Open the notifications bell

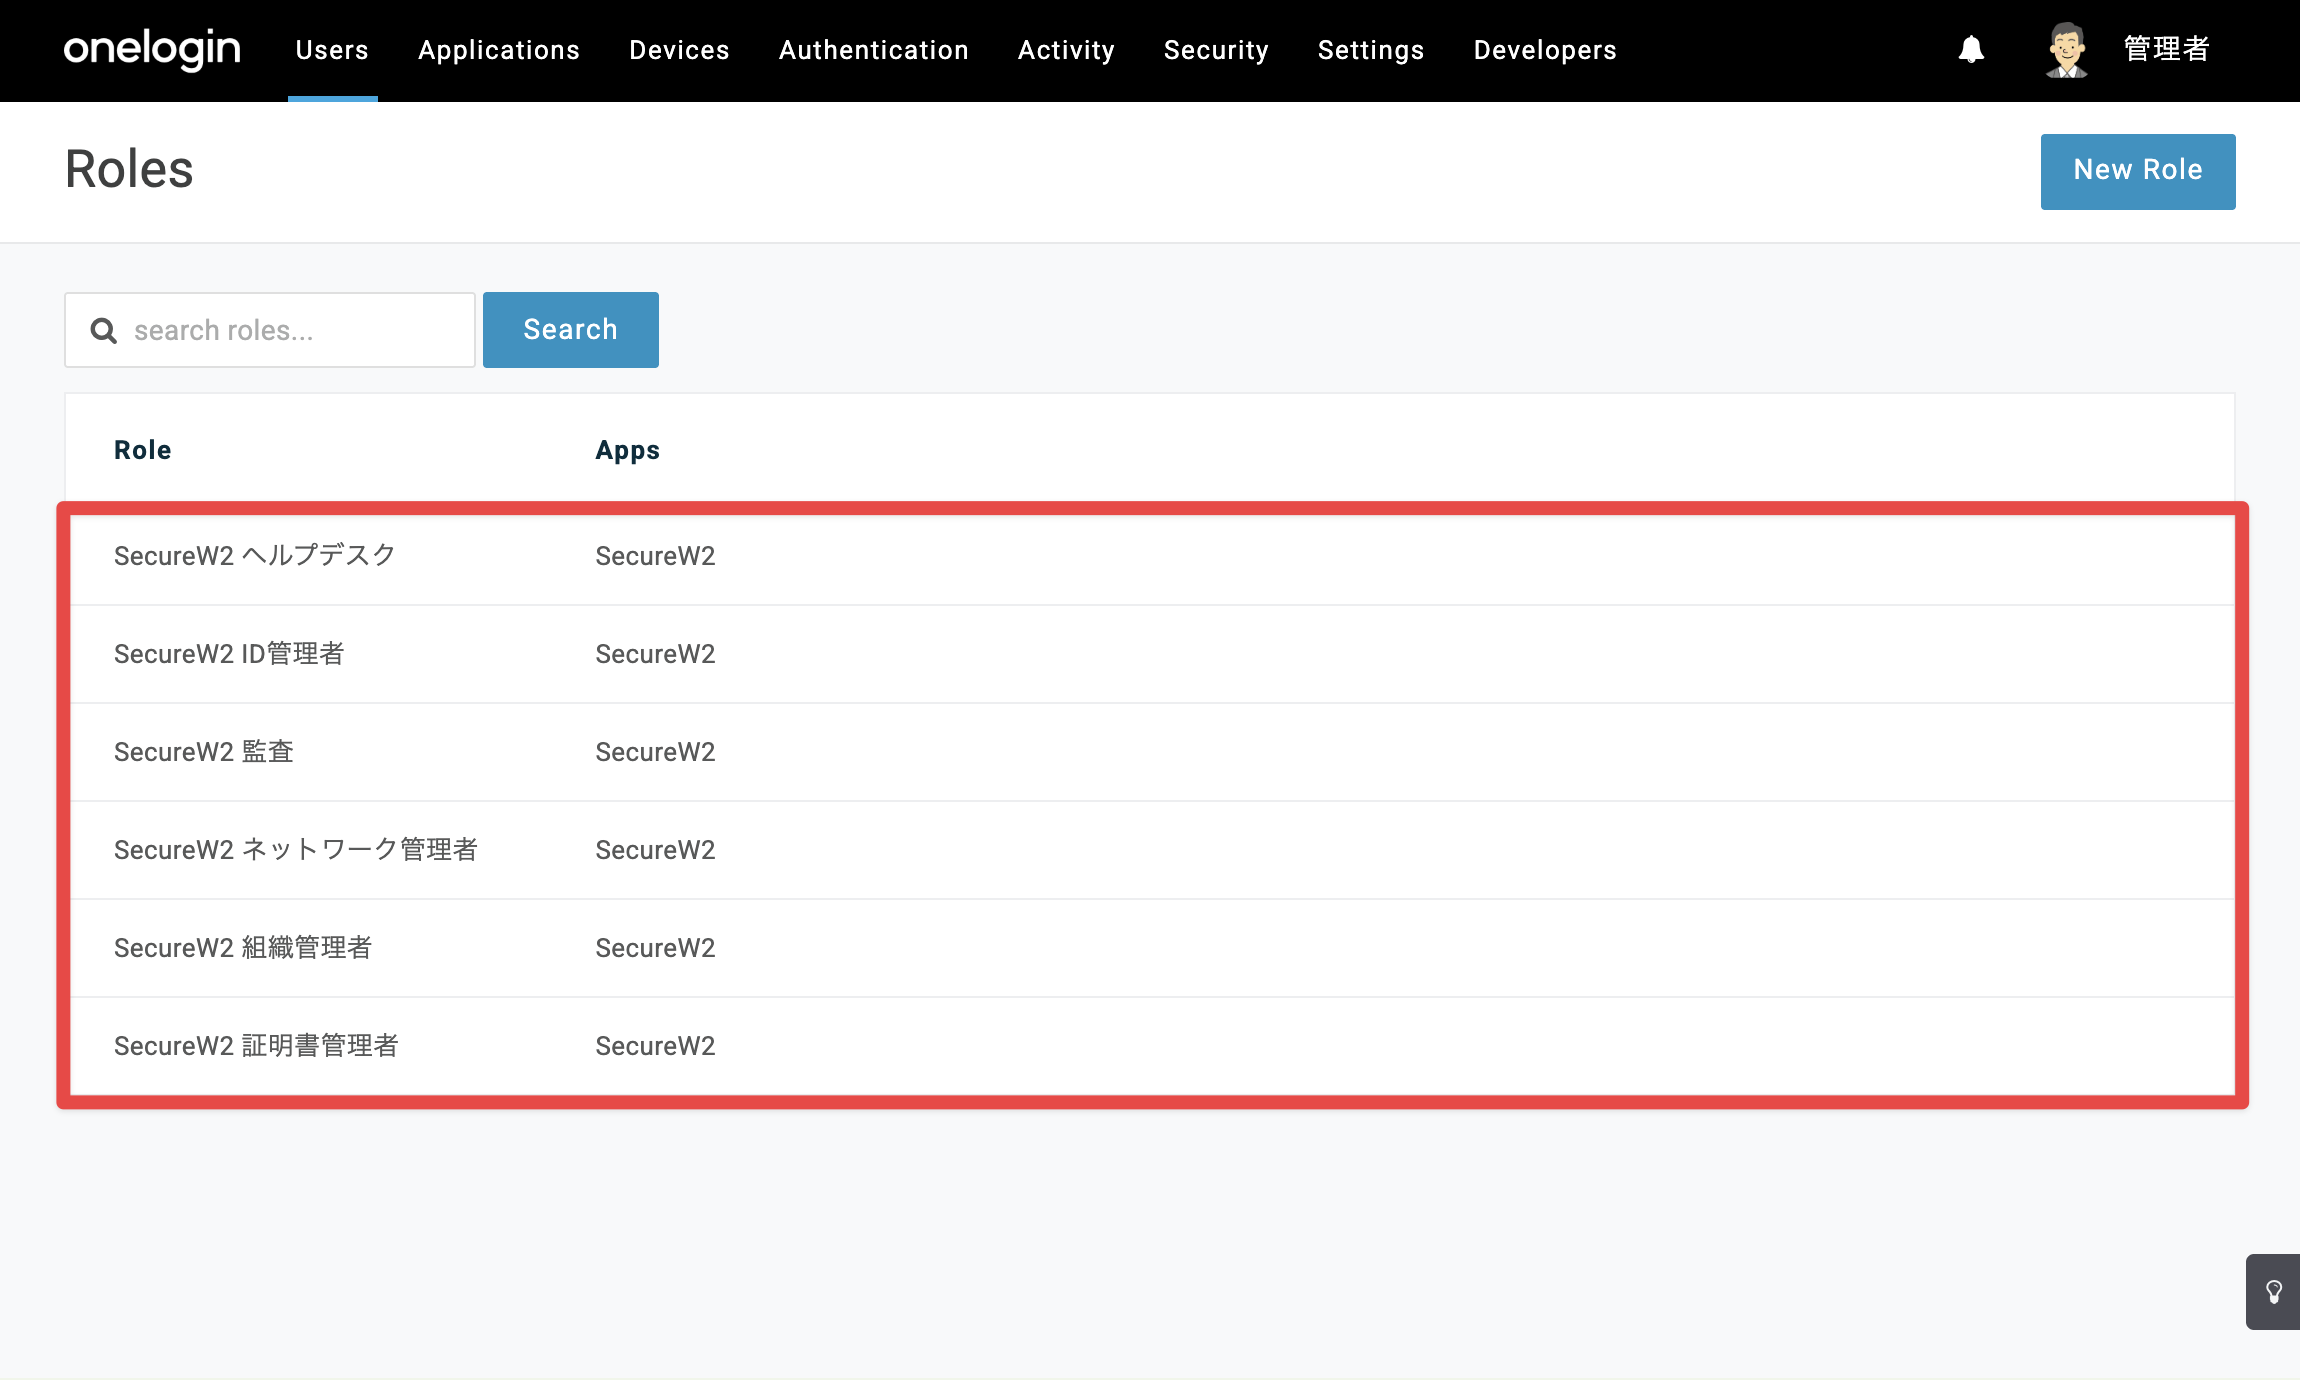pos(1971,49)
